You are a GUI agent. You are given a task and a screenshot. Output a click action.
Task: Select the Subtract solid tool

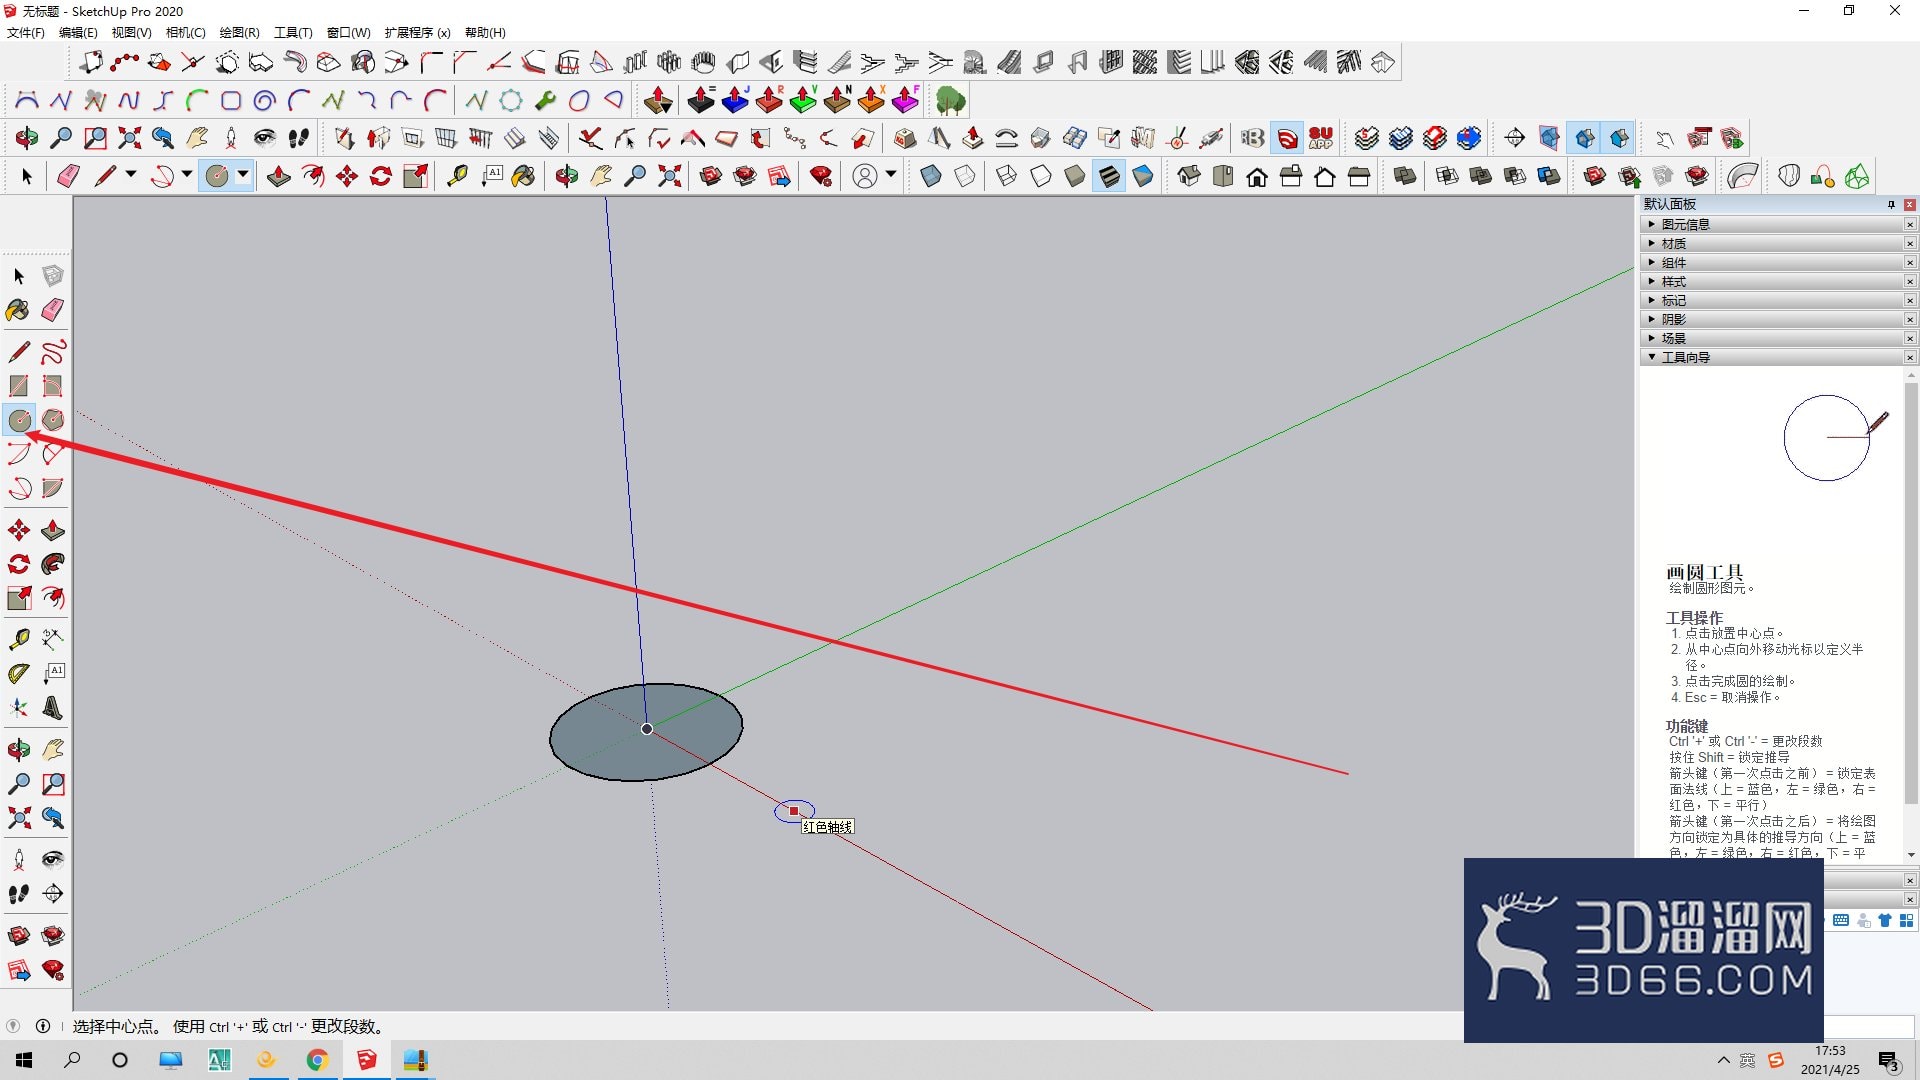click(x=1515, y=177)
